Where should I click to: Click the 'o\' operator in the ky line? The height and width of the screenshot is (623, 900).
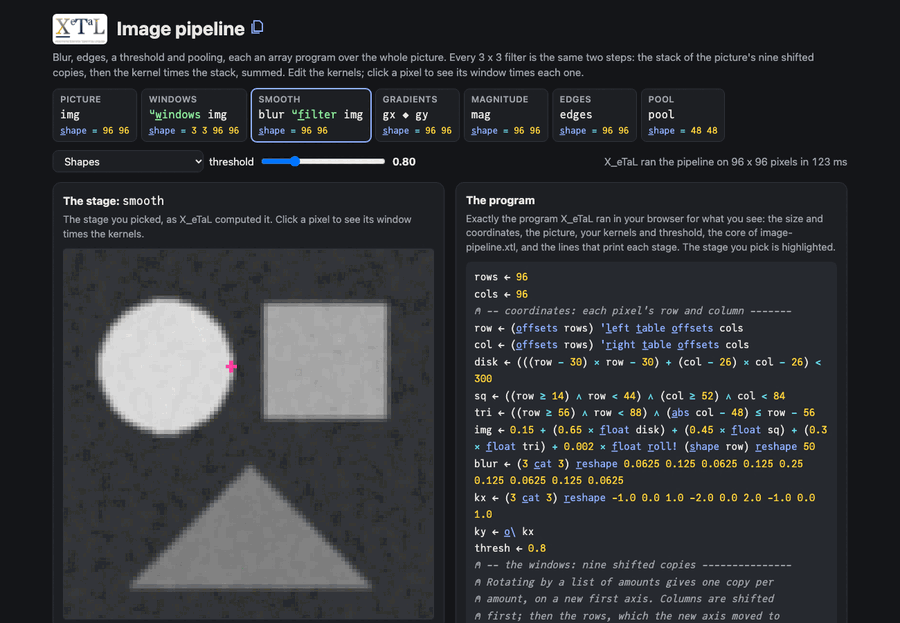(x=510, y=531)
